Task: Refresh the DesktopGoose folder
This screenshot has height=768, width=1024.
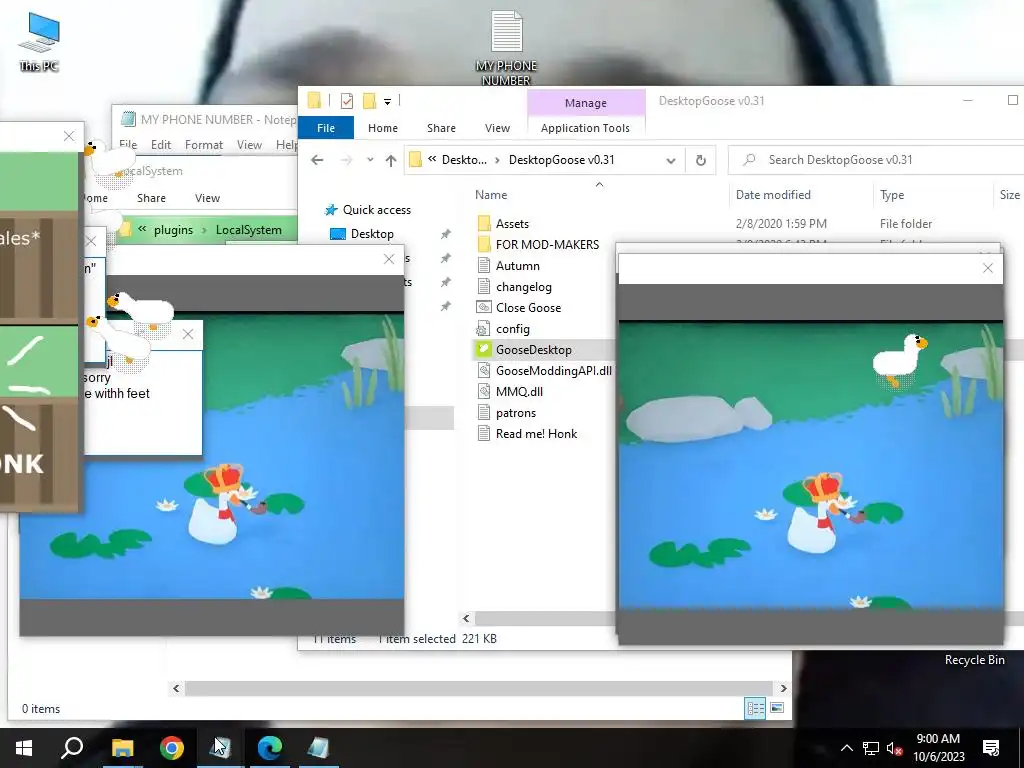Action: coord(701,160)
